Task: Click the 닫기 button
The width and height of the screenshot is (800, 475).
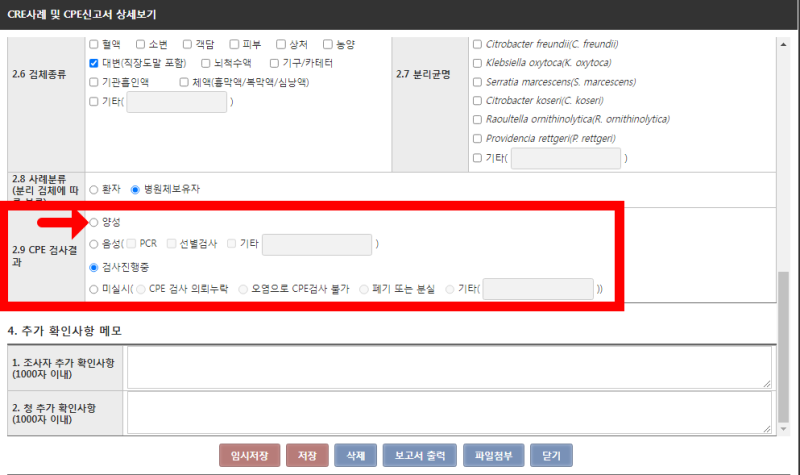Action: pyautogui.click(x=551, y=456)
